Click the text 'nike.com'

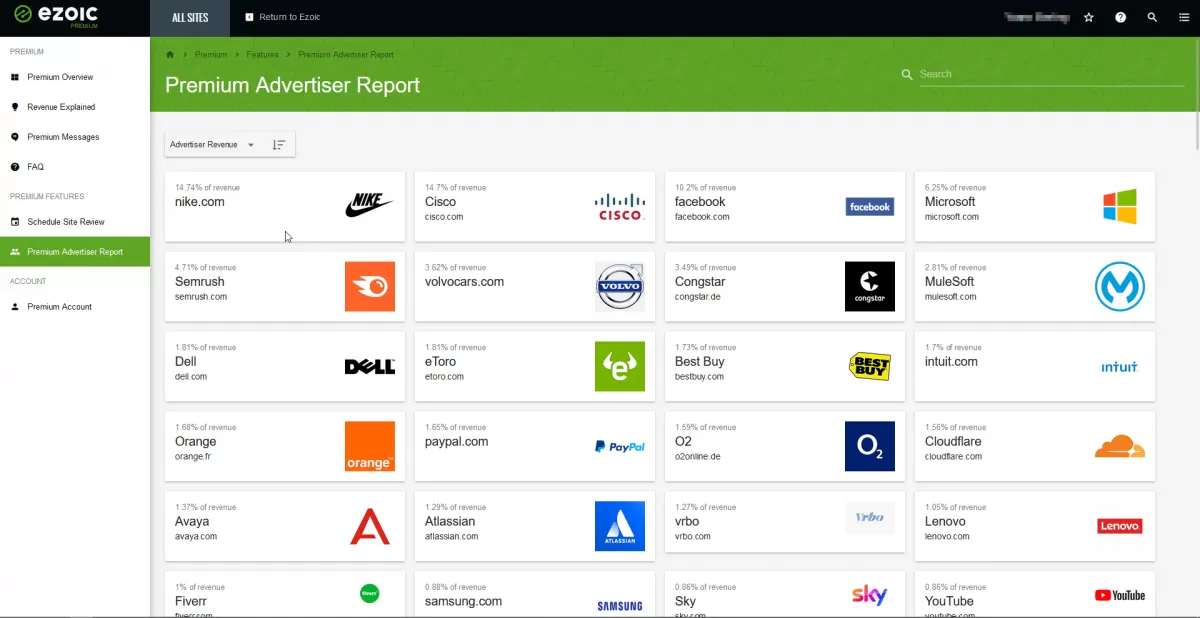[x=200, y=202]
